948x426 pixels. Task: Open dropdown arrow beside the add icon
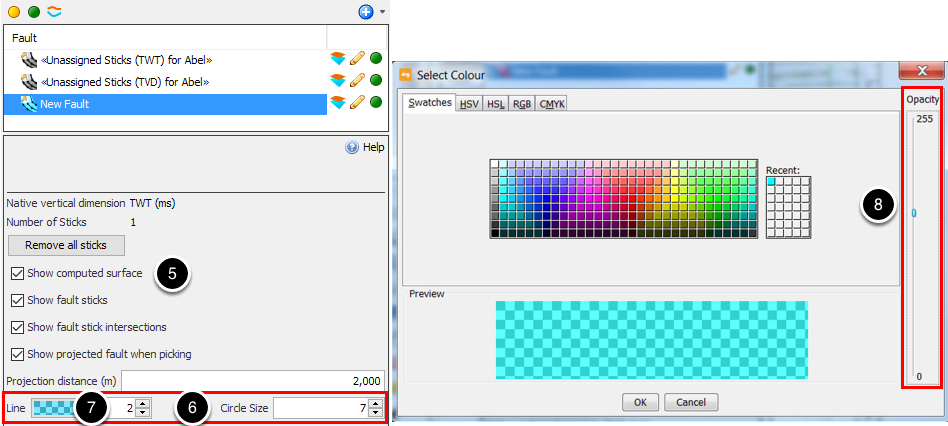[x=382, y=12]
